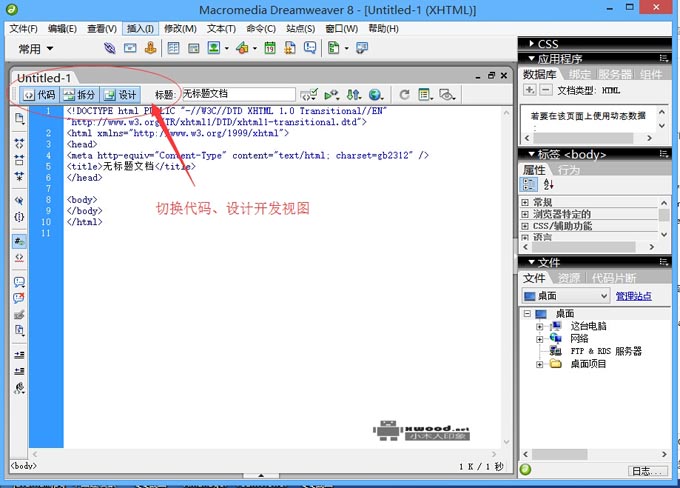This screenshot has height=488, width=680.
Task: Toggle category view in Attributes panel
Action: click(x=529, y=184)
